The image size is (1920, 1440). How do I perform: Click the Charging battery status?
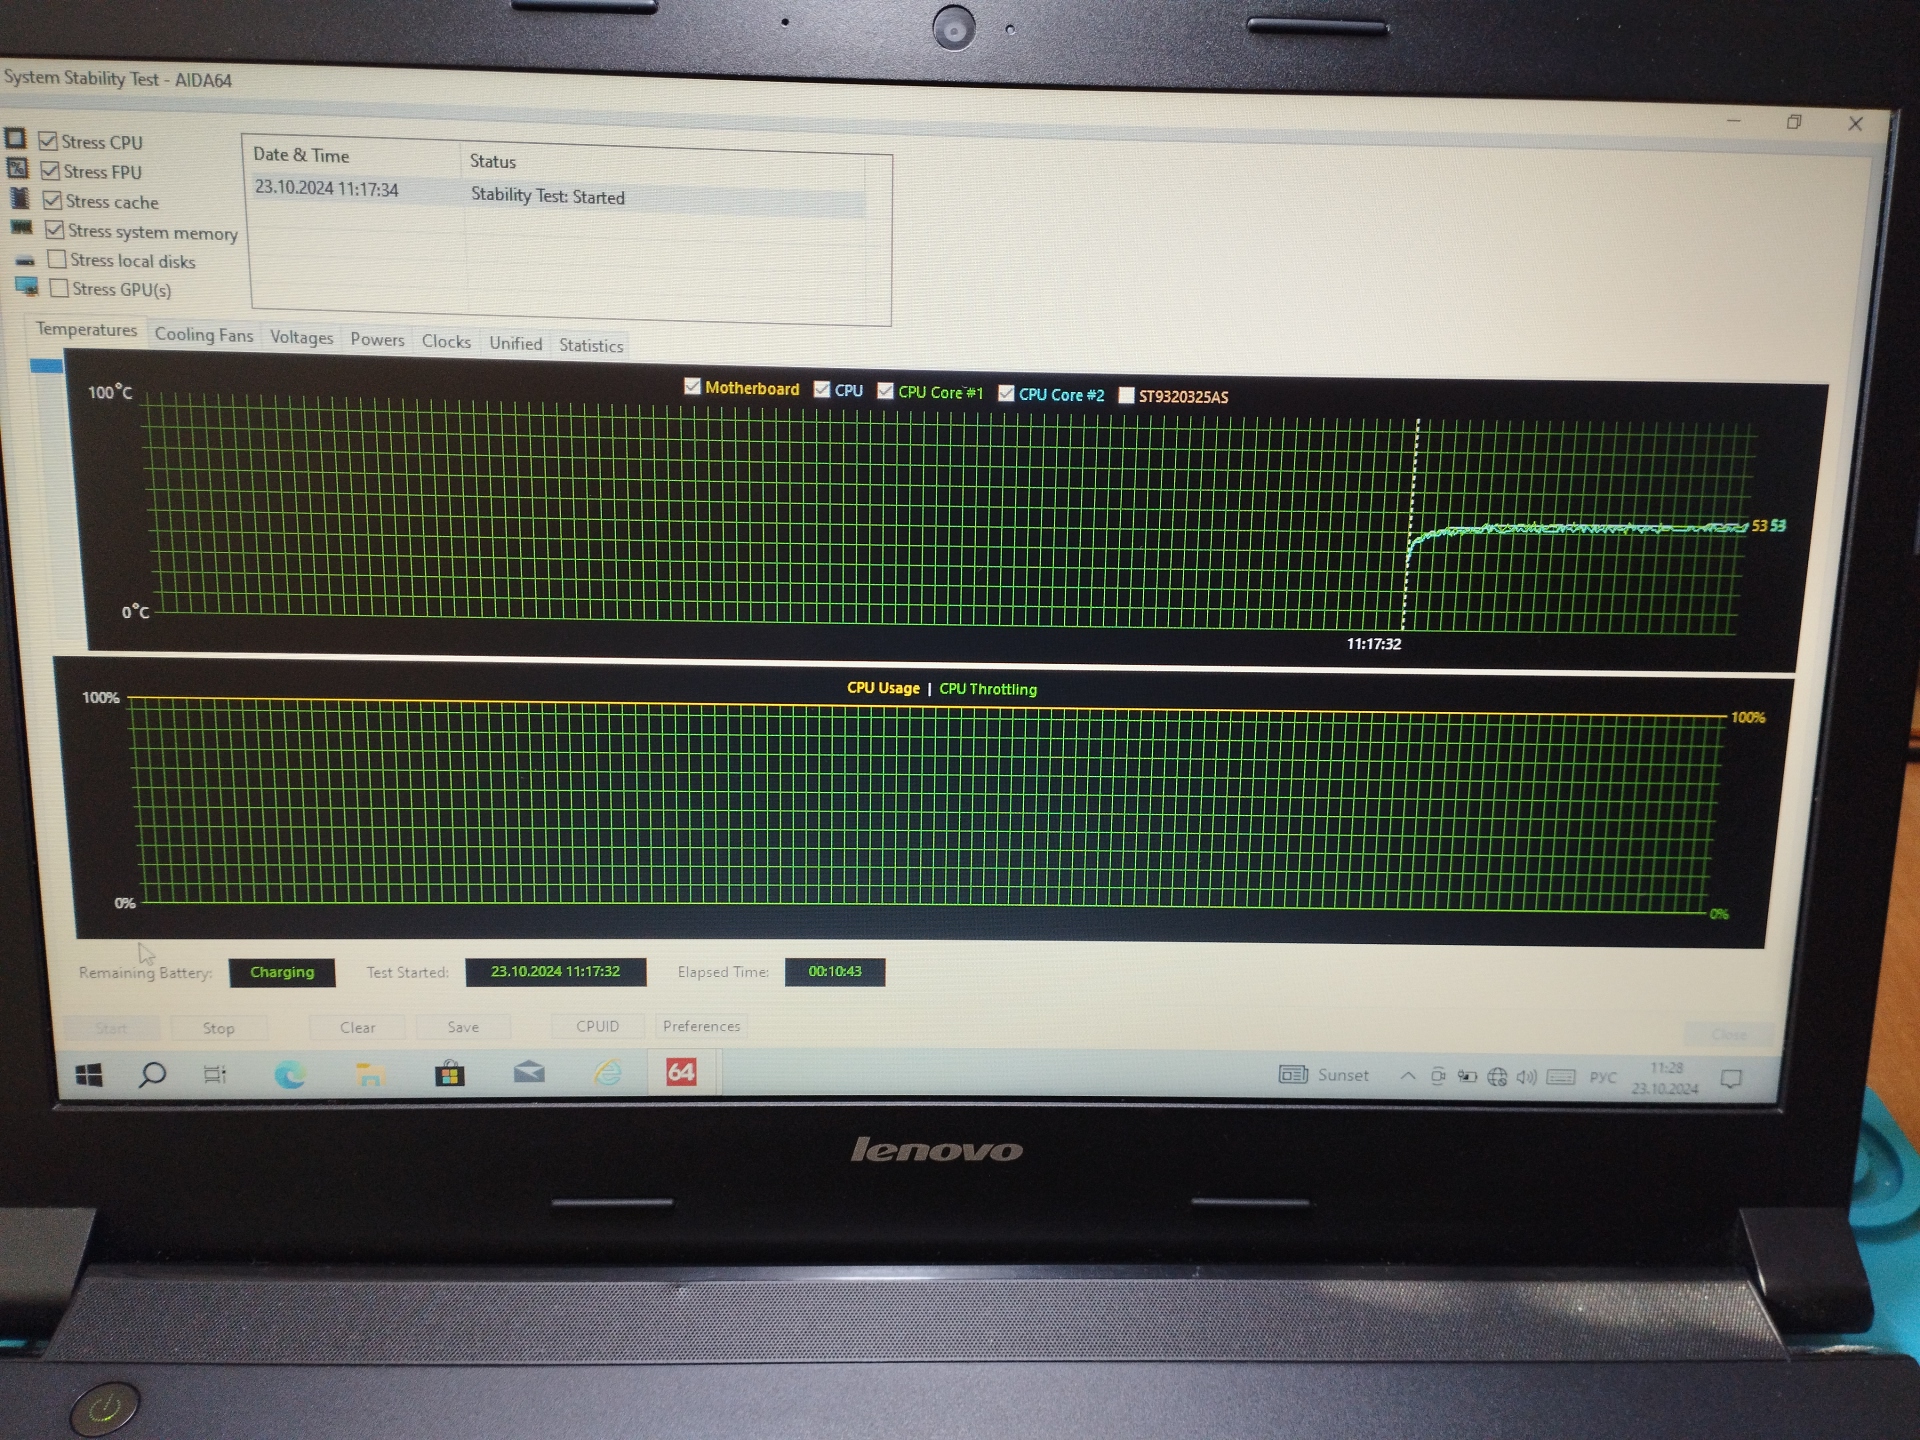point(282,972)
